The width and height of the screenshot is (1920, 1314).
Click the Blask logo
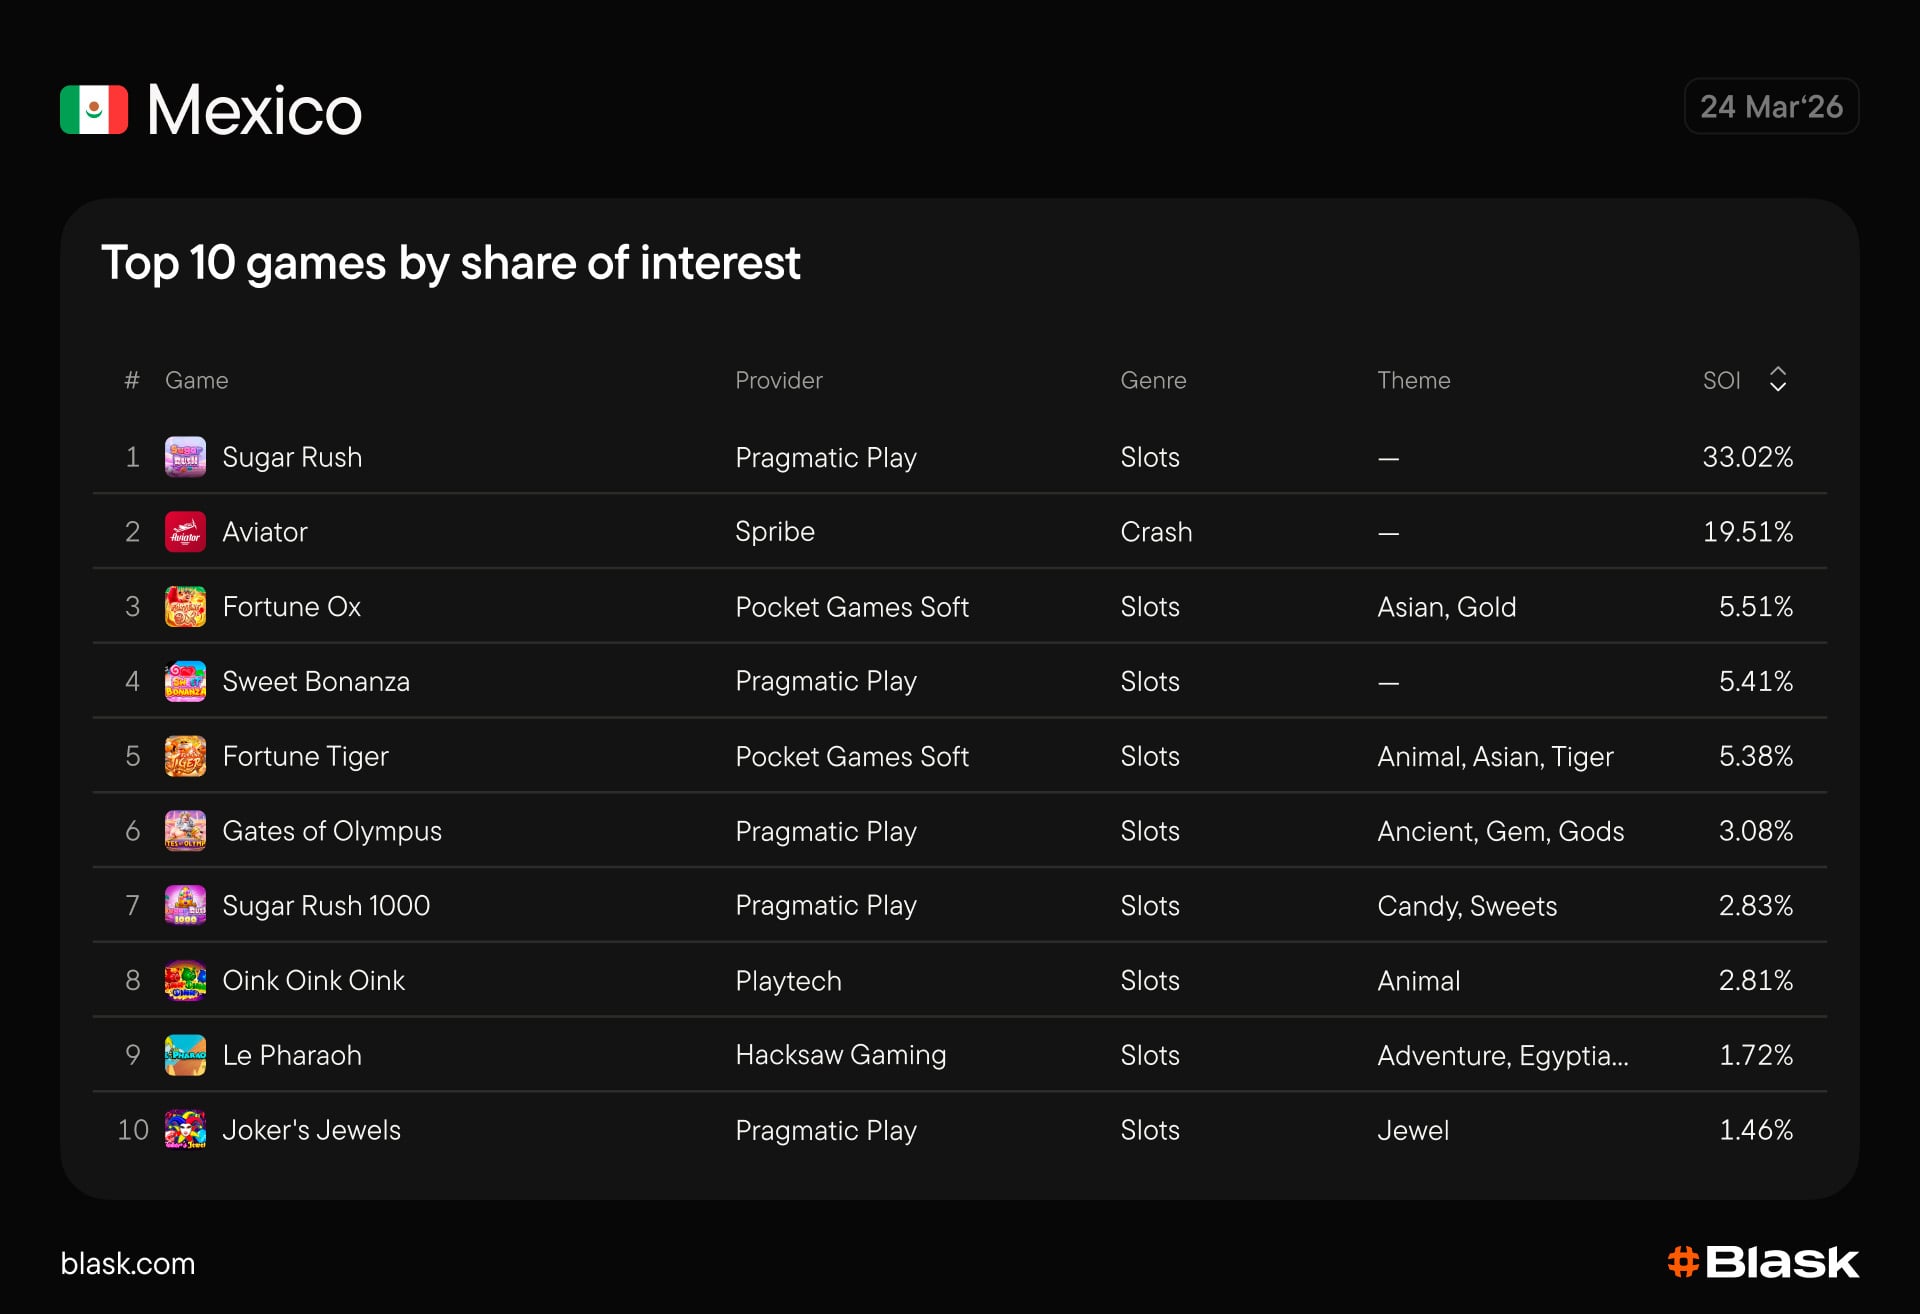[1763, 1262]
